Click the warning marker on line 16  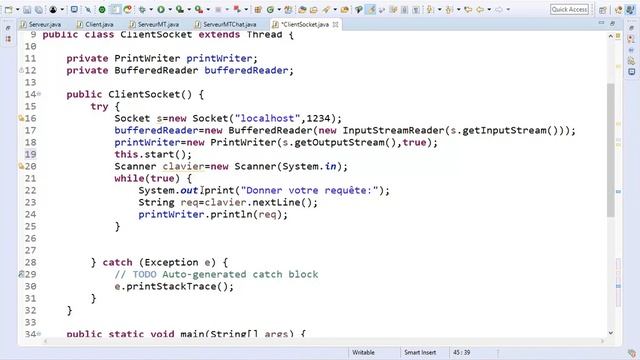click(21, 118)
